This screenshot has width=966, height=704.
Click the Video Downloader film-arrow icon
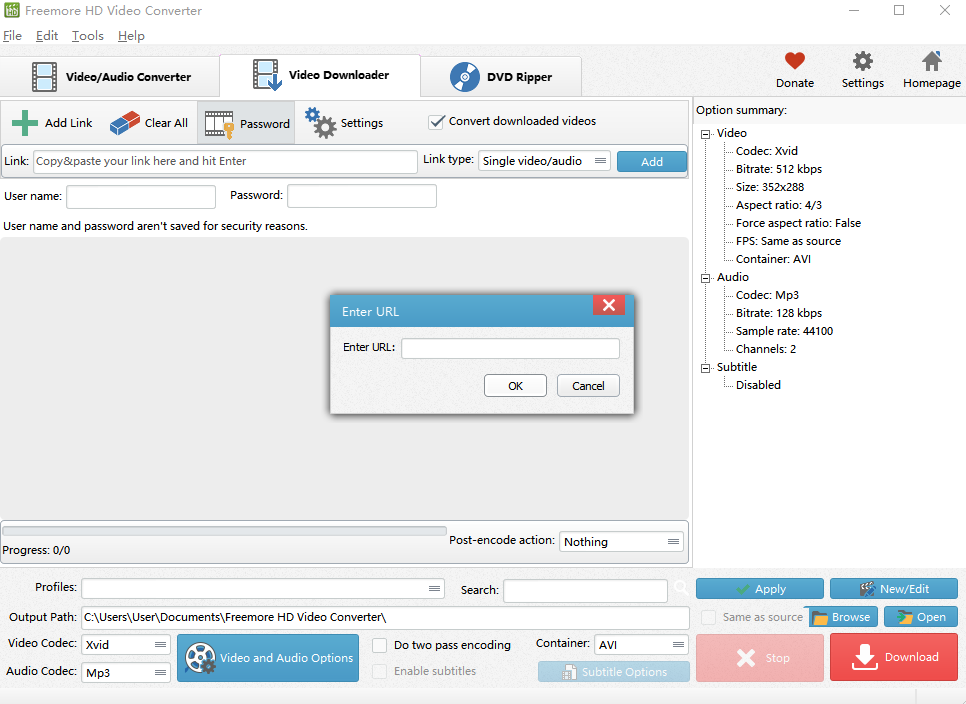coord(267,75)
